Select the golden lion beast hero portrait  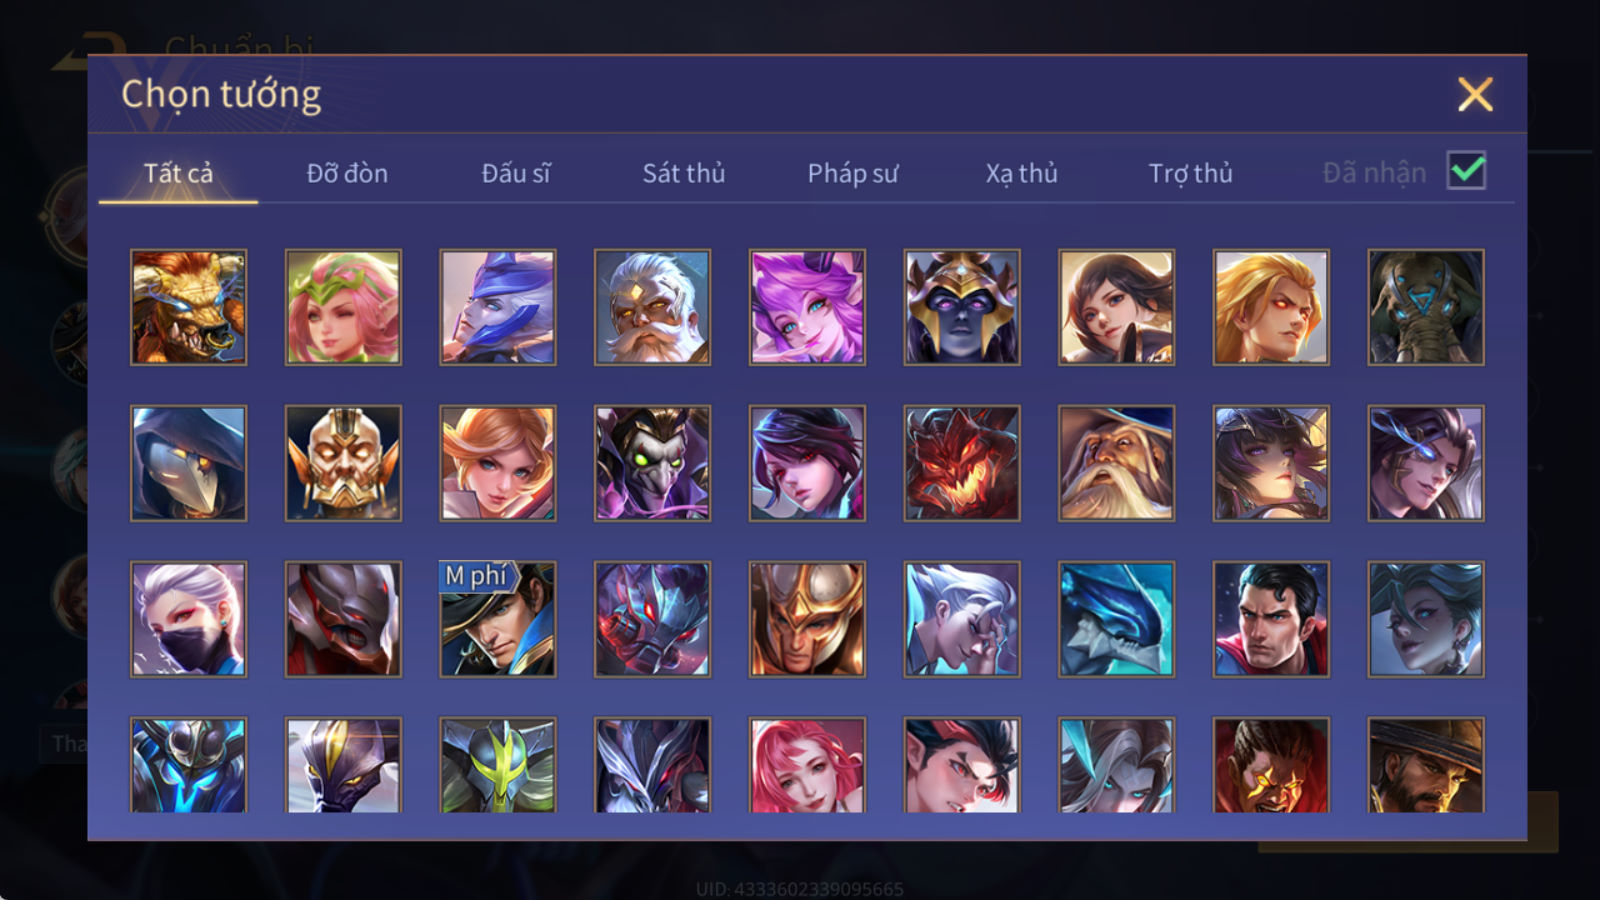coord(188,307)
